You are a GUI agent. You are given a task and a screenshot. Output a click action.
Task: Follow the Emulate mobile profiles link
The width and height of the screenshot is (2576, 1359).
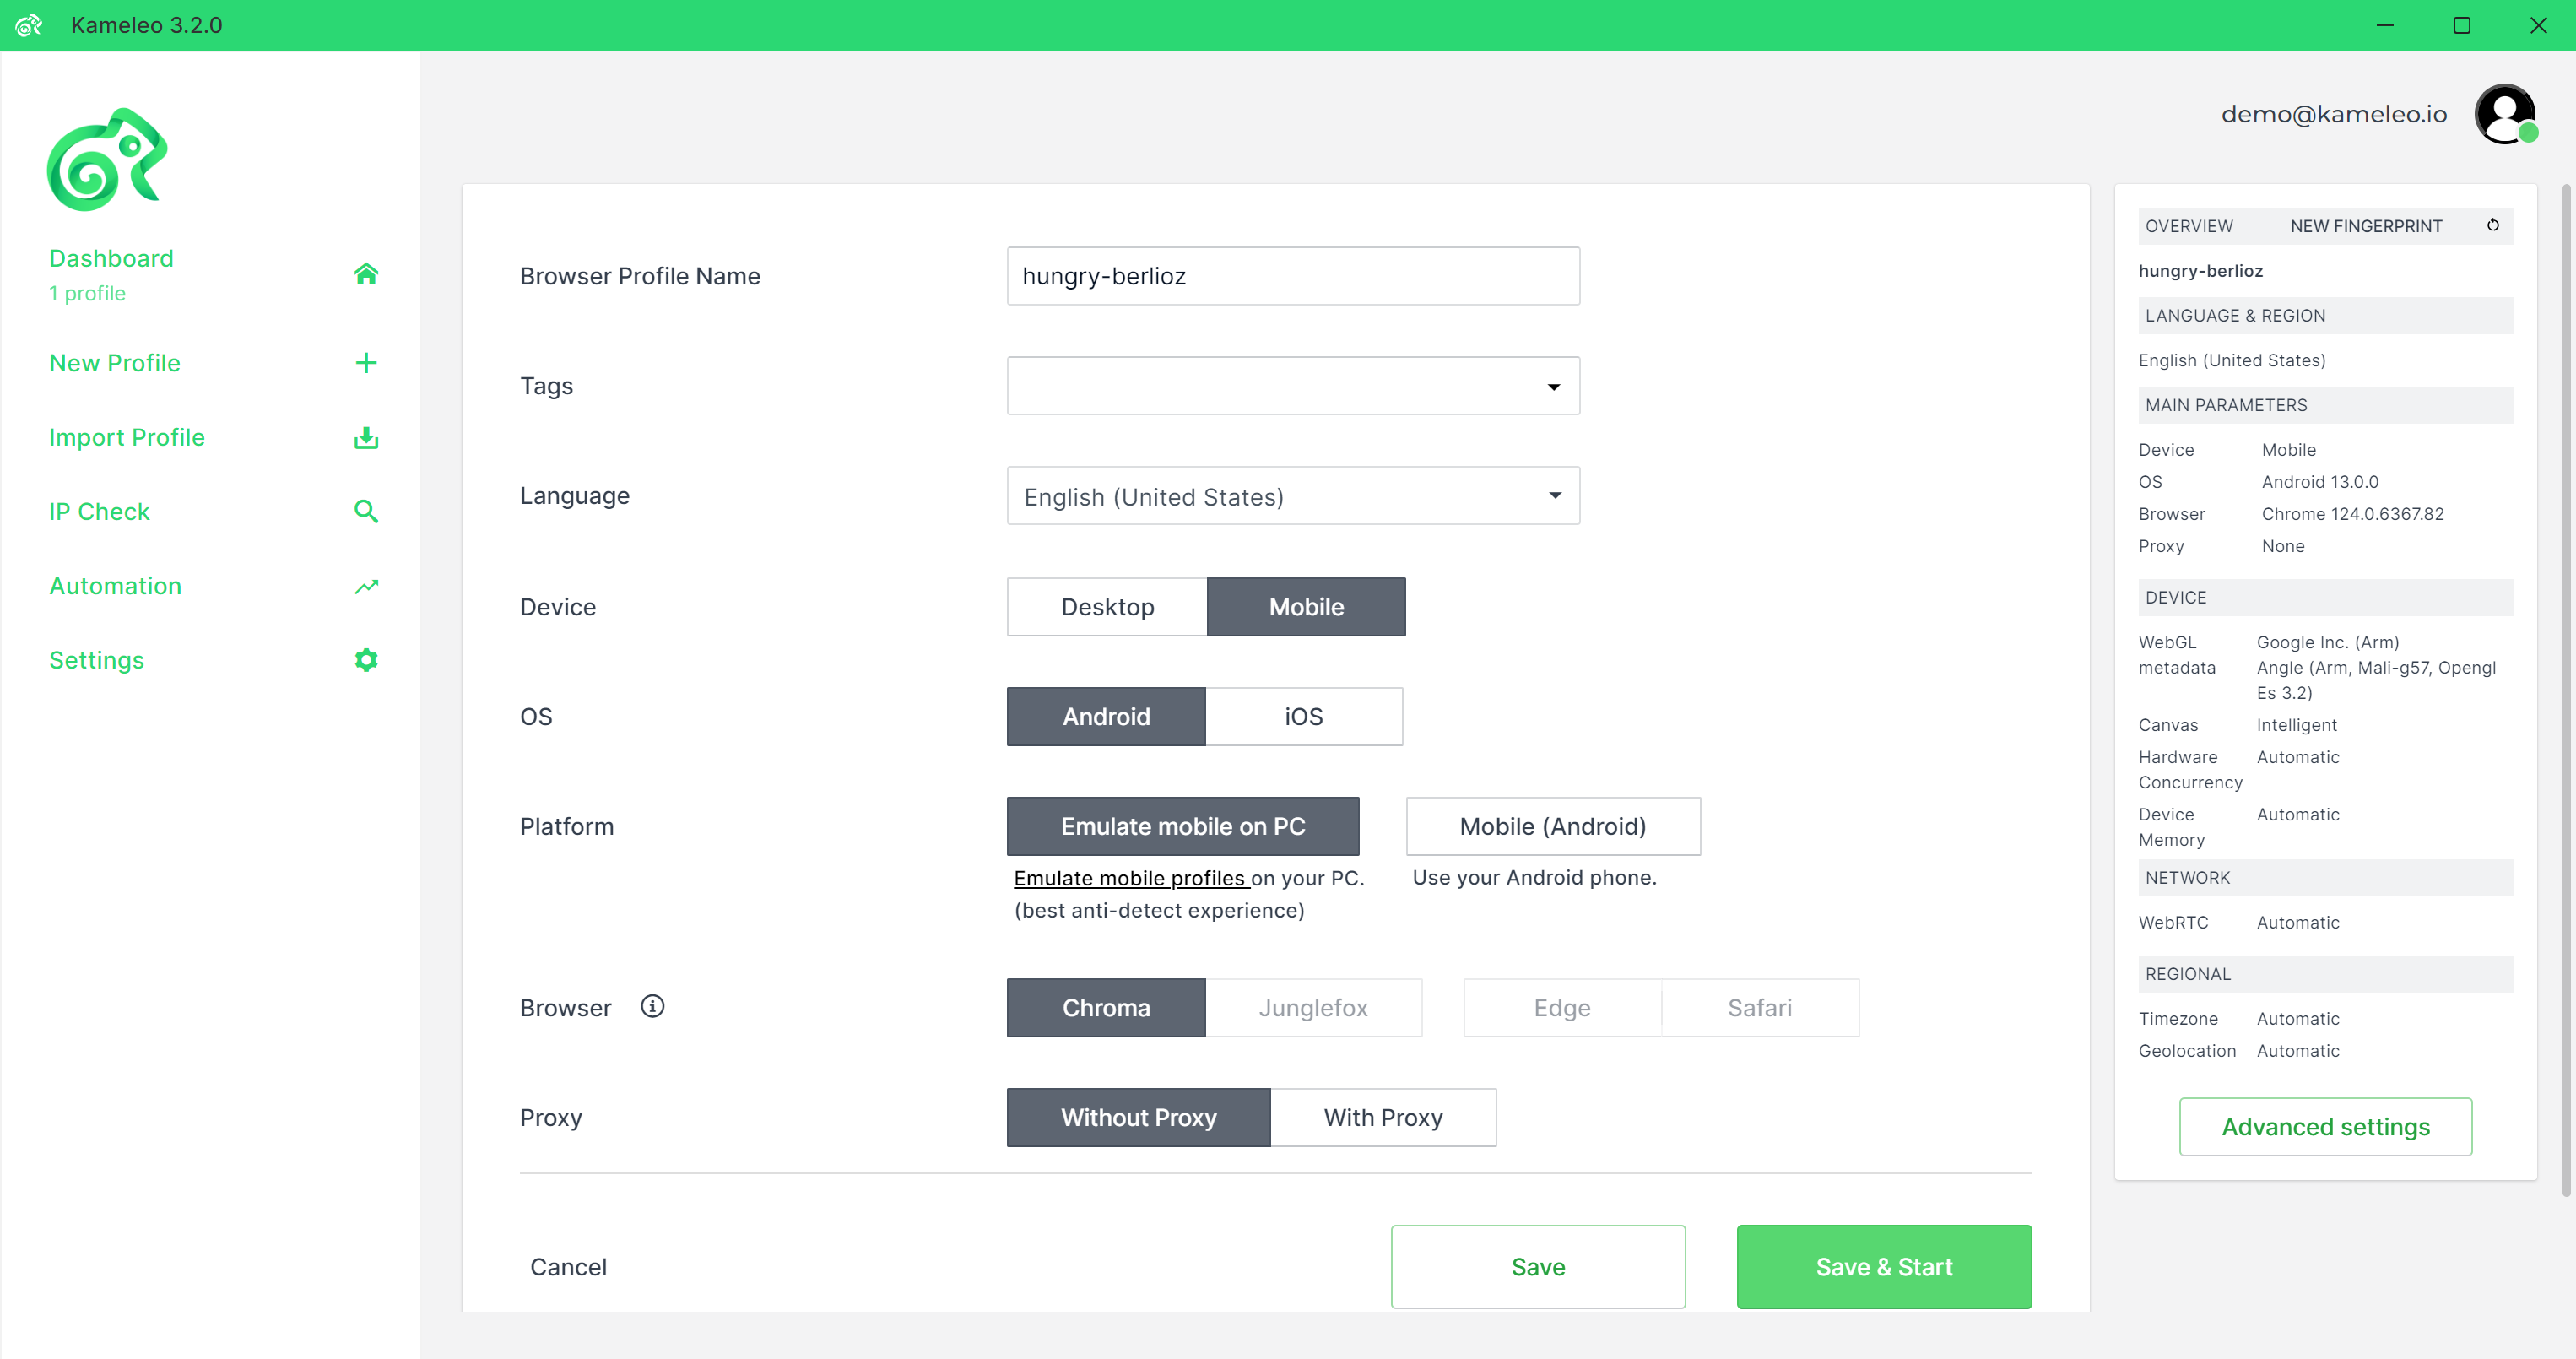pos(1131,878)
